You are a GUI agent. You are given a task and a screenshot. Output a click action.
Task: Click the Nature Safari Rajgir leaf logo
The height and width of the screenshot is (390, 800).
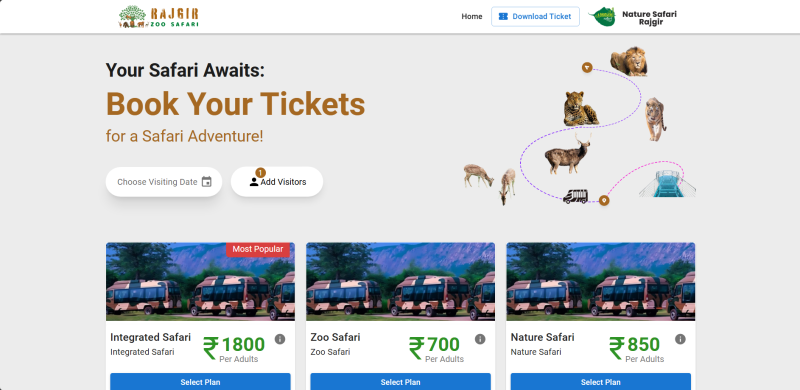coord(603,16)
